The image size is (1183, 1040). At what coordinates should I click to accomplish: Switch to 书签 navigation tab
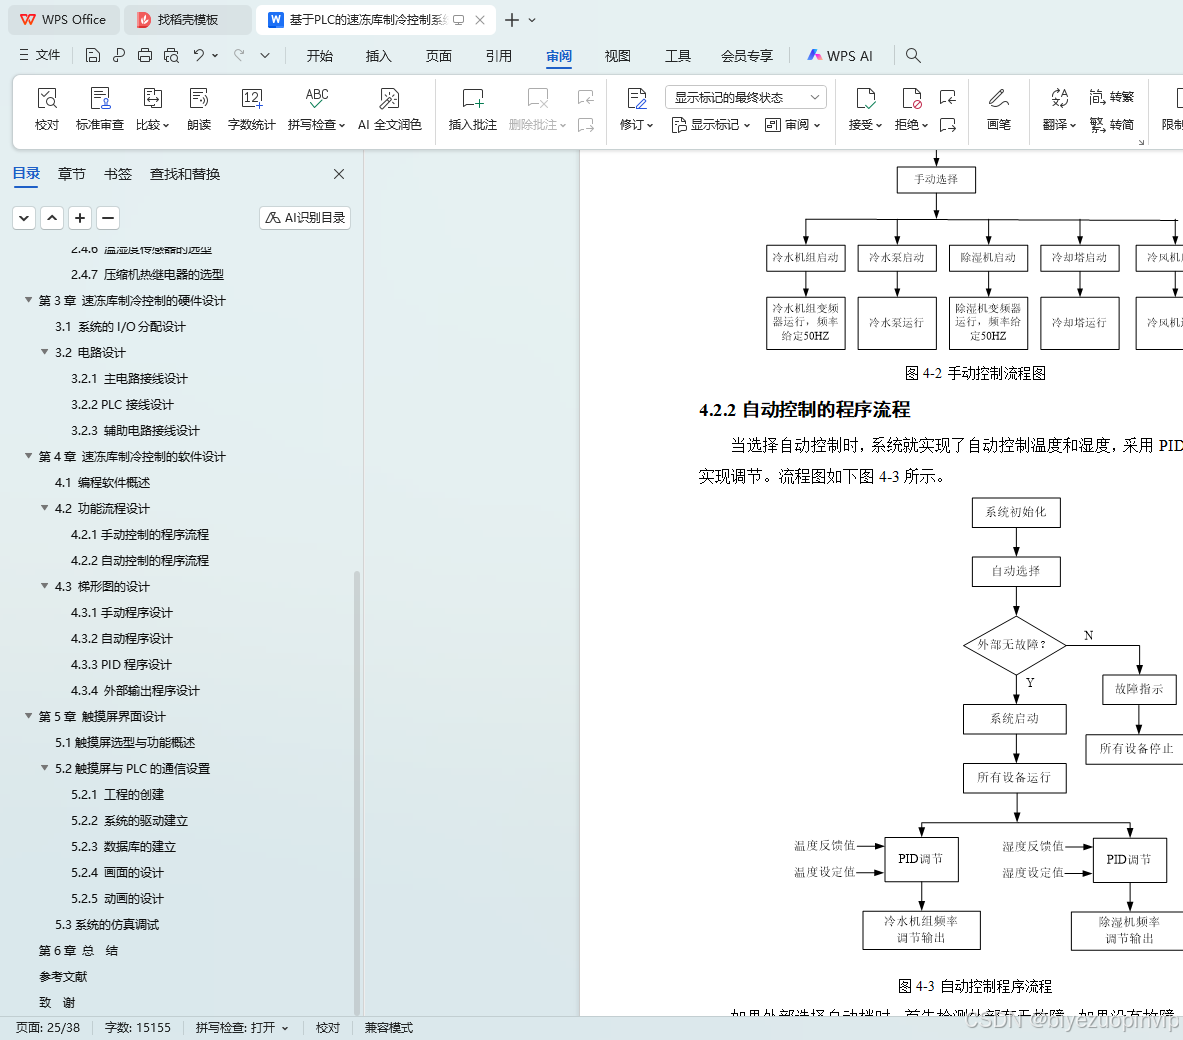coord(118,174)
